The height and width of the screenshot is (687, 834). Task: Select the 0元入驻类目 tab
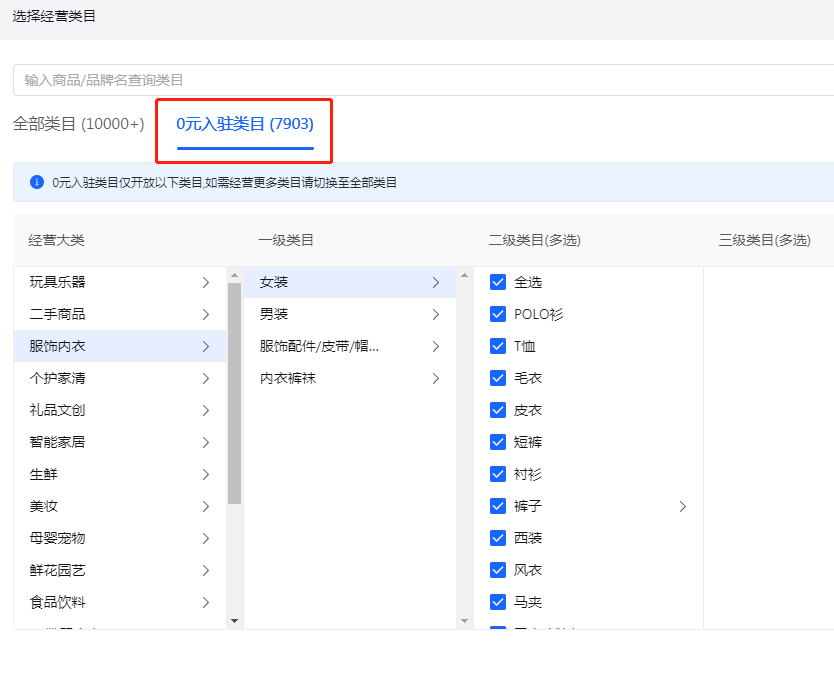click(x=245, y=124)
